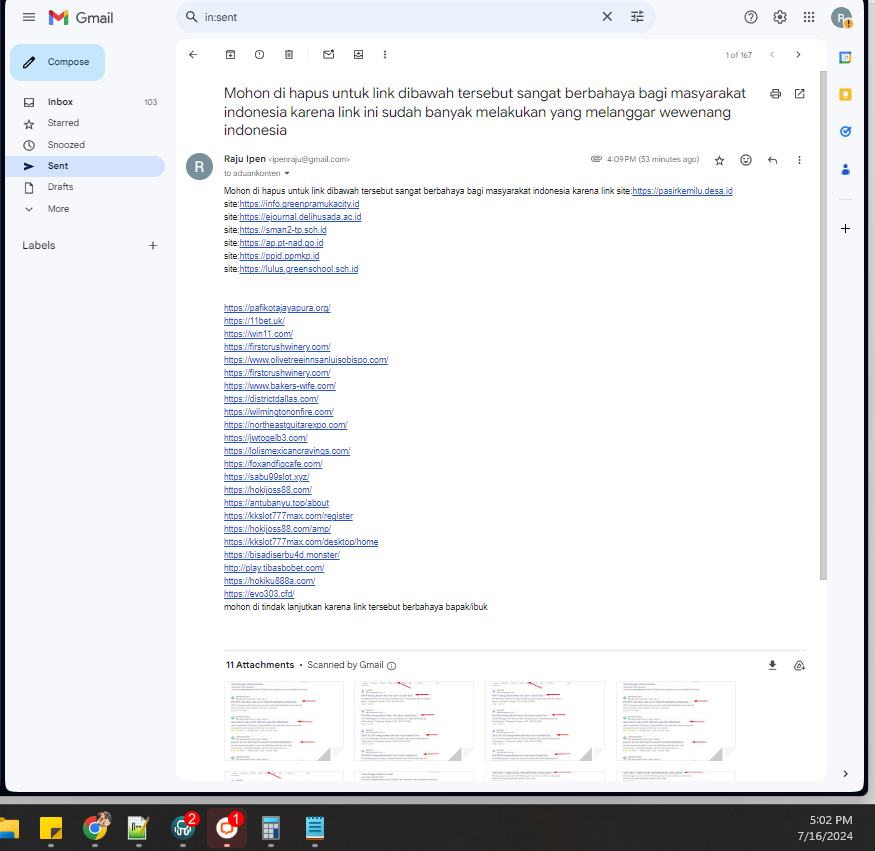
Task: Print all with printer icon
Action: point(775,94)
